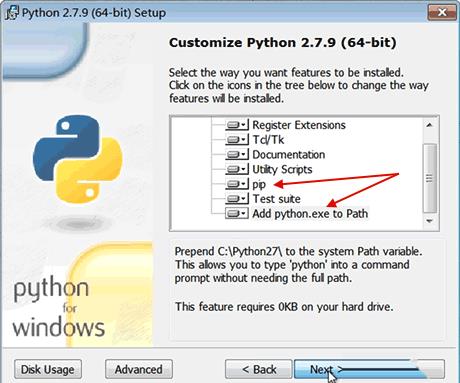460x383 pixels.
Task: Select the Register Extensions tree row
Action: pyautogui.click(x=299, y=125)
